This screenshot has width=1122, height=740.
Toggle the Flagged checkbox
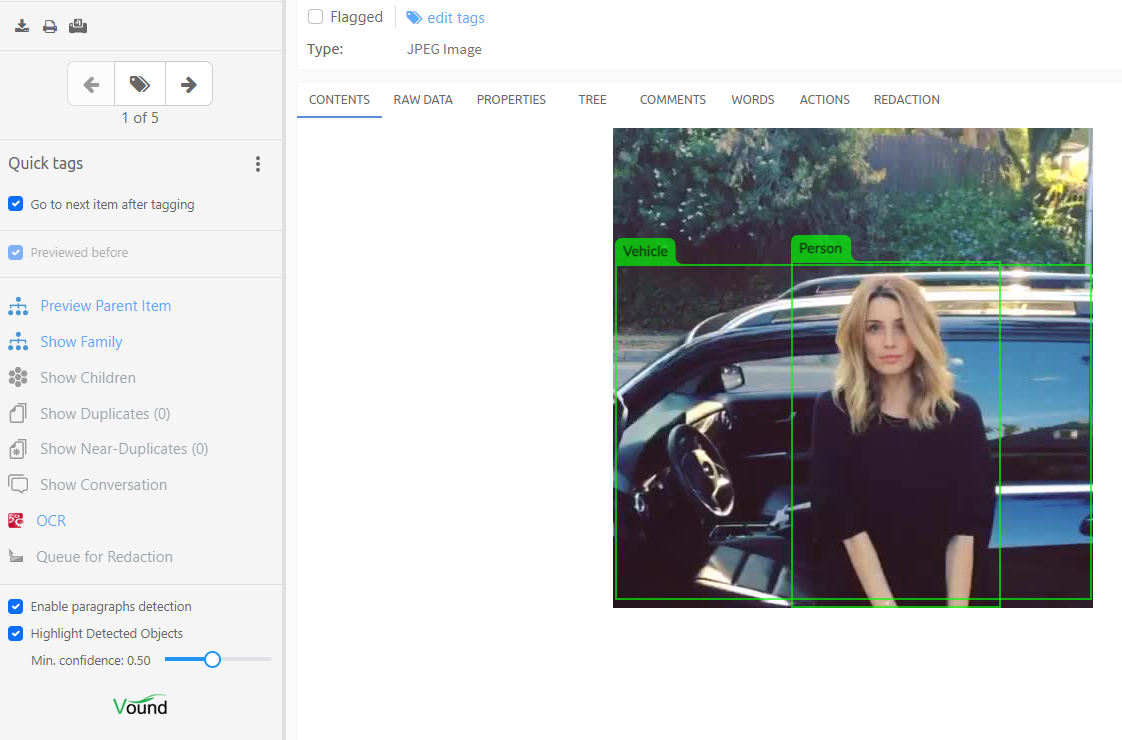click(316, 17)
